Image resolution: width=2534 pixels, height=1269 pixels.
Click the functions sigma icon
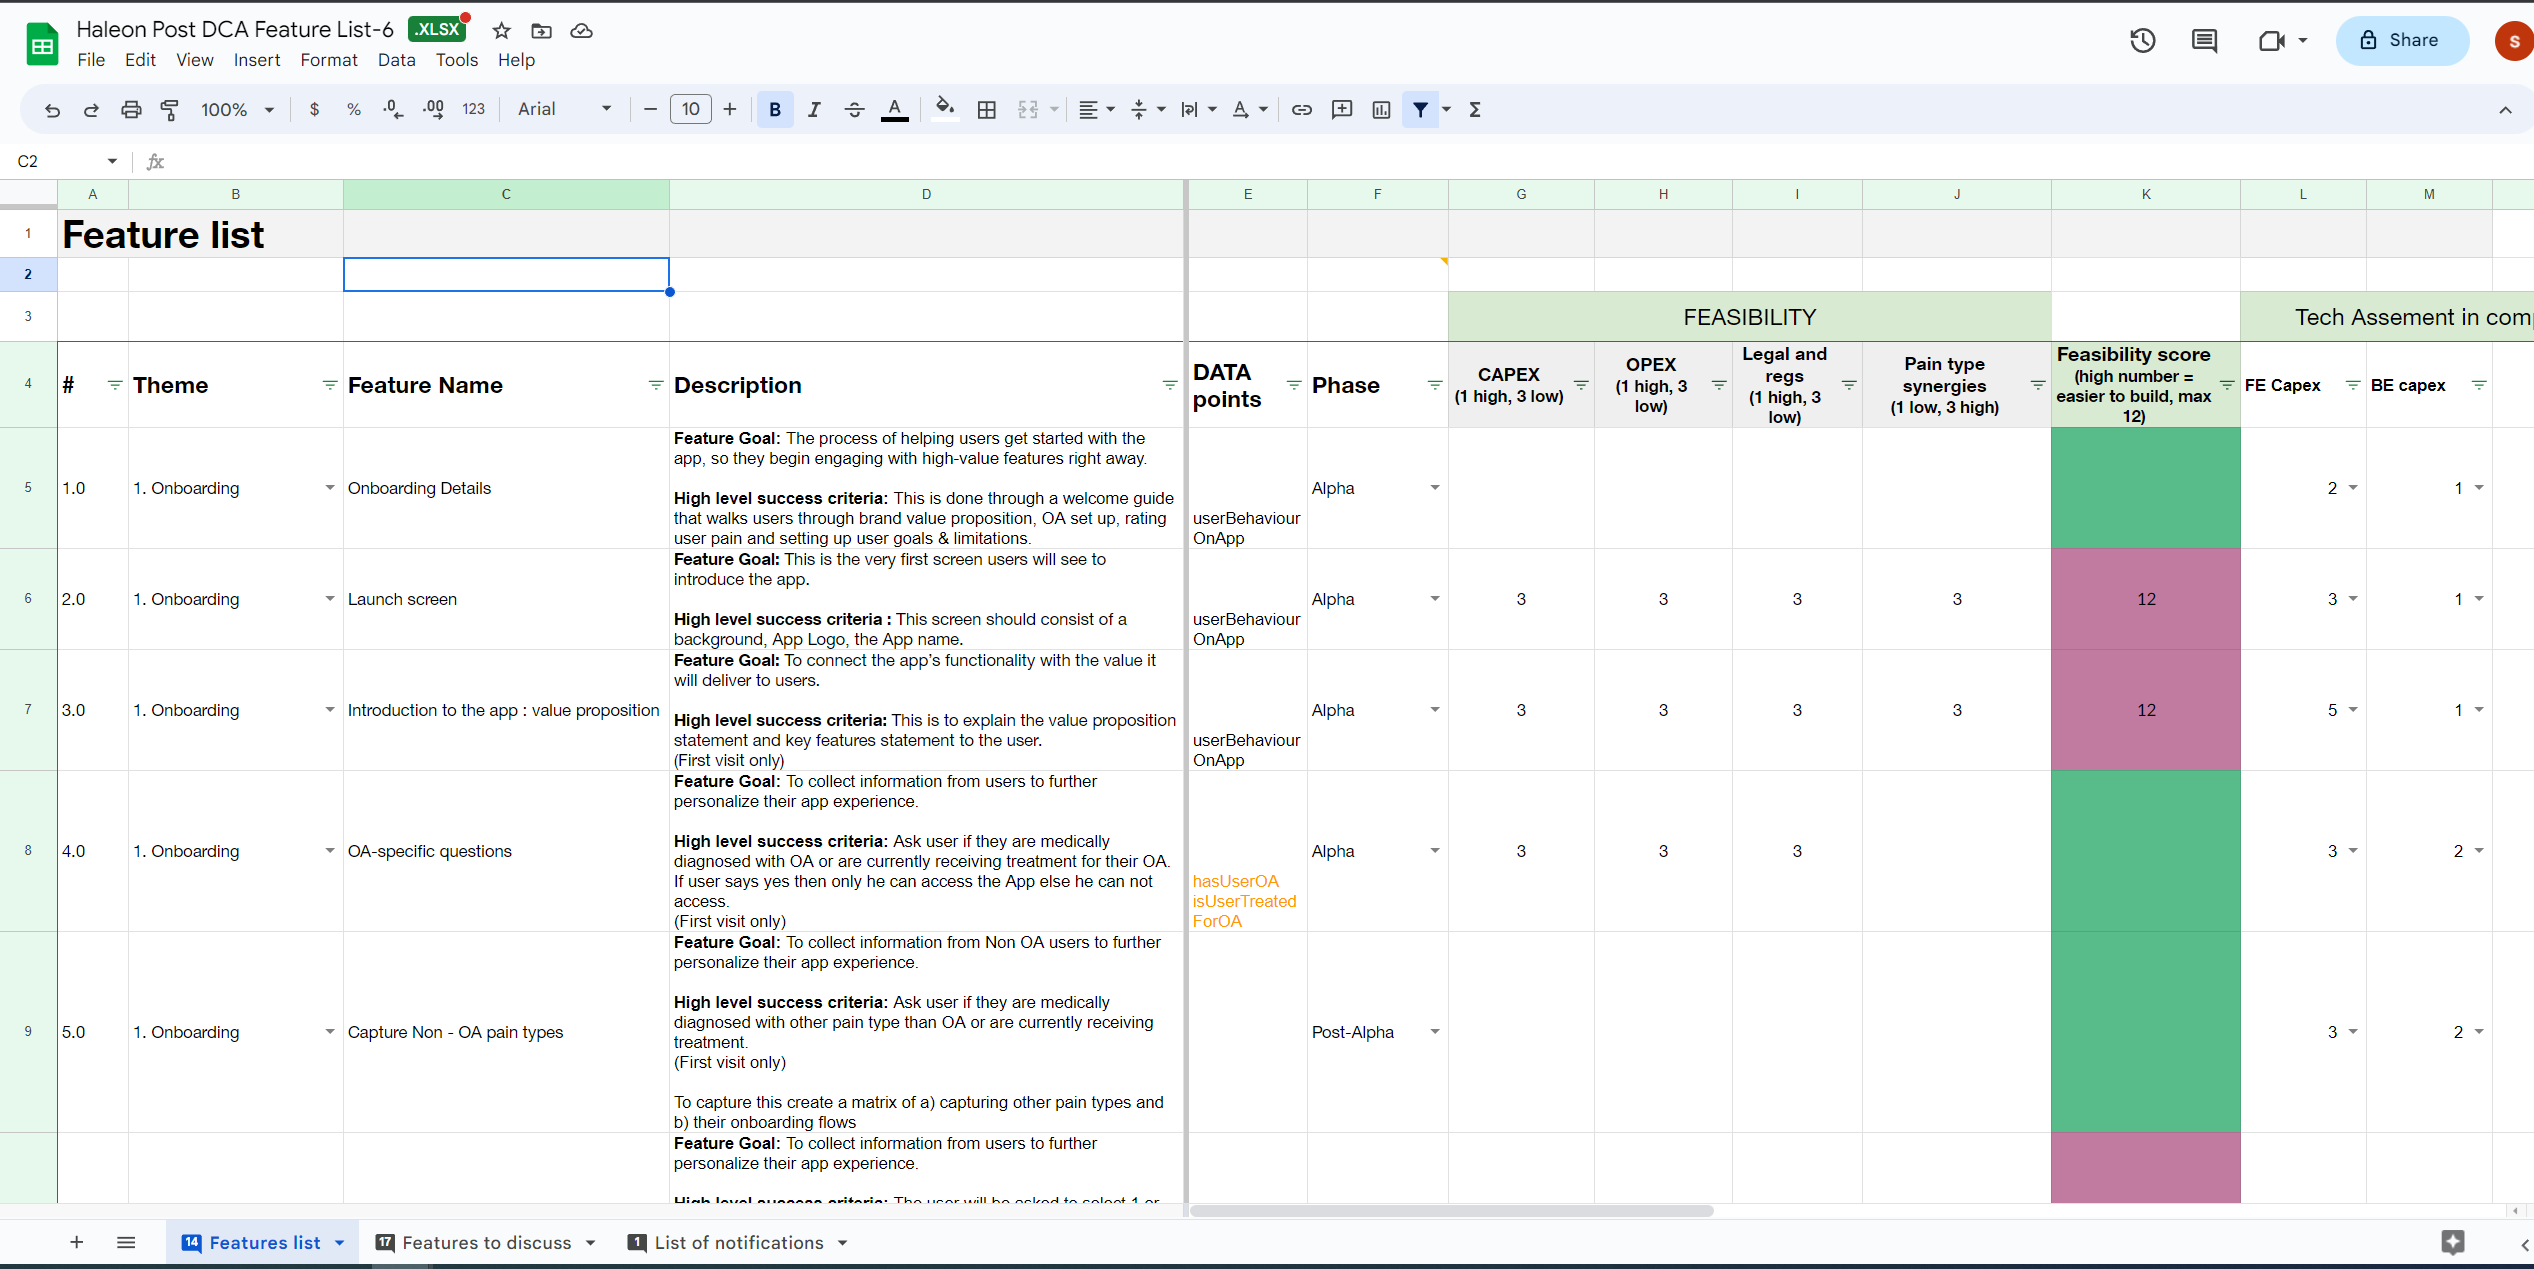pos(1474,110)
